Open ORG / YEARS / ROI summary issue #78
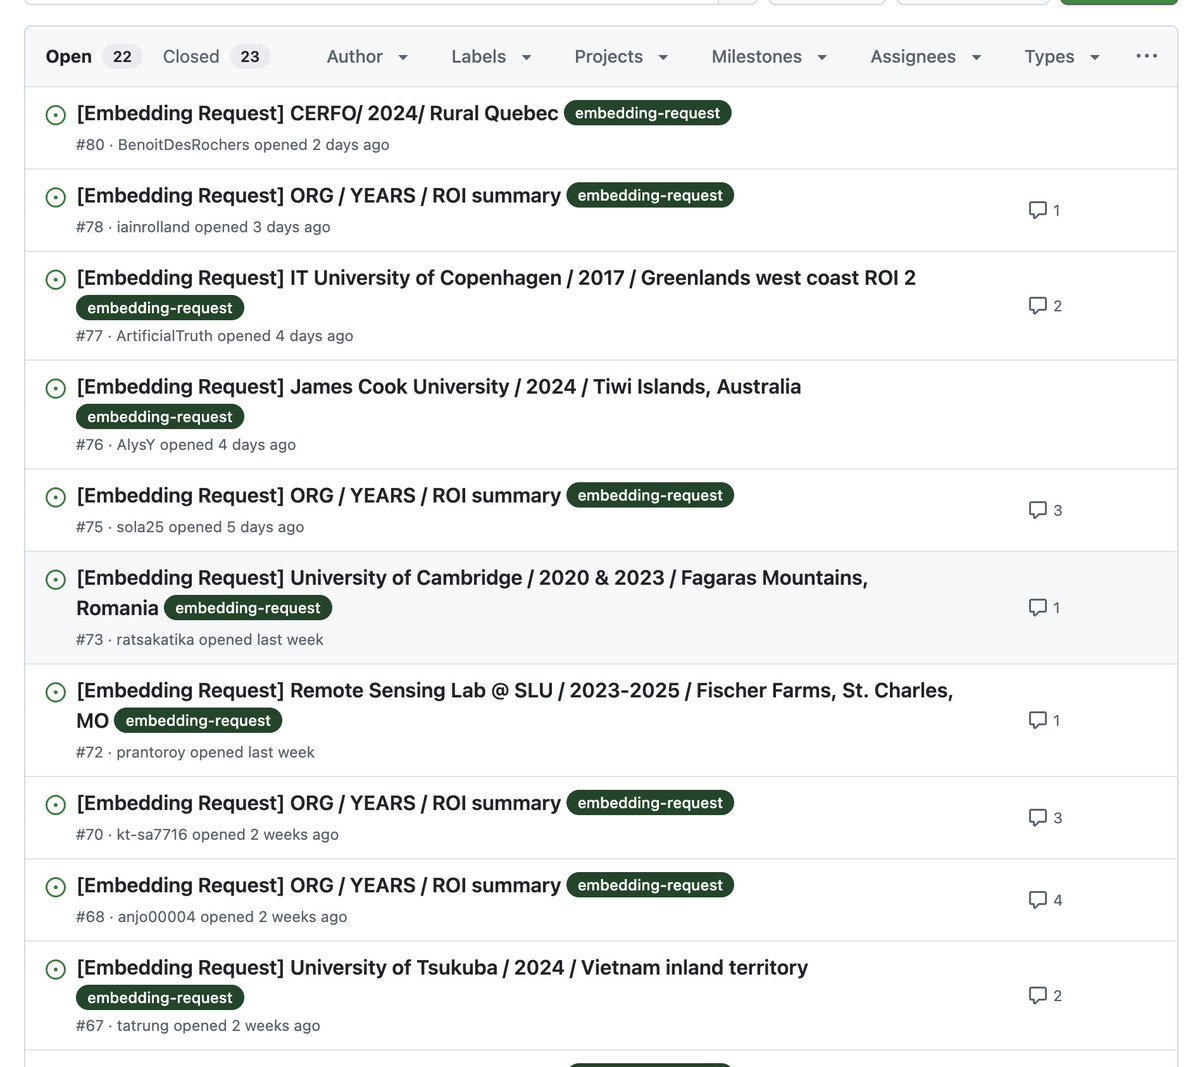The height and width of the screenshot is (1067, 1200). [318, 195]
